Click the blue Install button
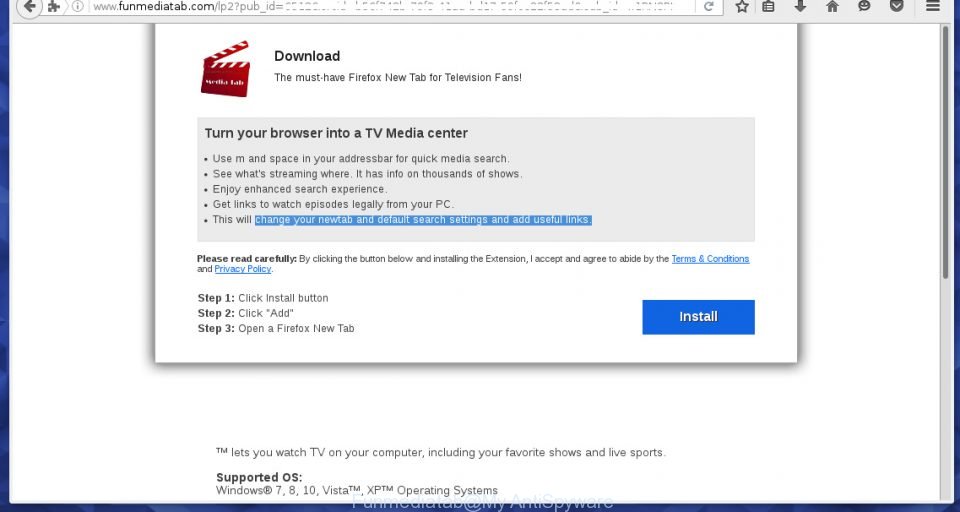The width and height of the screenshot is (960, 512). pyautogui.click(x=698, y=317)
